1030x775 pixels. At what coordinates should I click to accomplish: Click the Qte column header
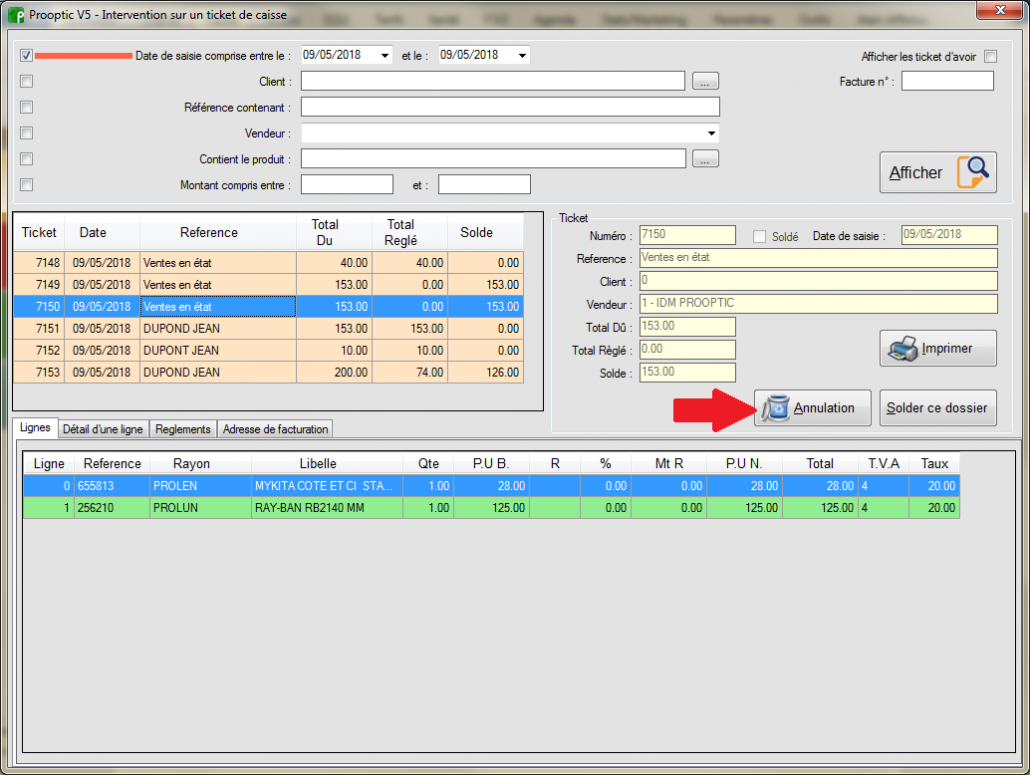pyautogui.click(x=428, y=464)
